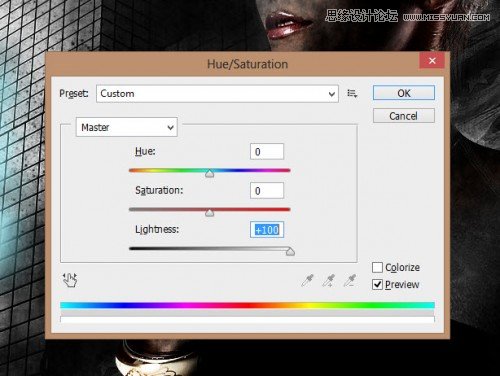
Task: Click the Hue label
Action: 145,151
